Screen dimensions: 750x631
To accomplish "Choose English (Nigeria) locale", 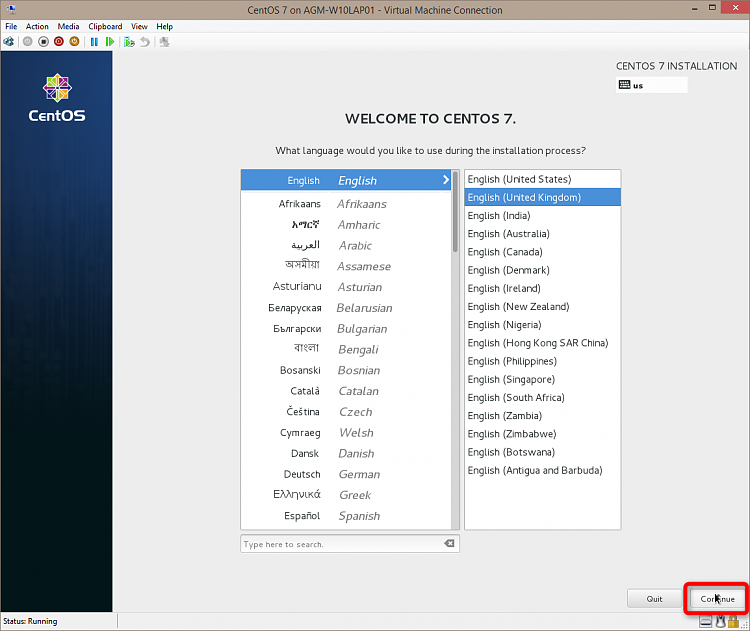I will (x=542, y=324).
